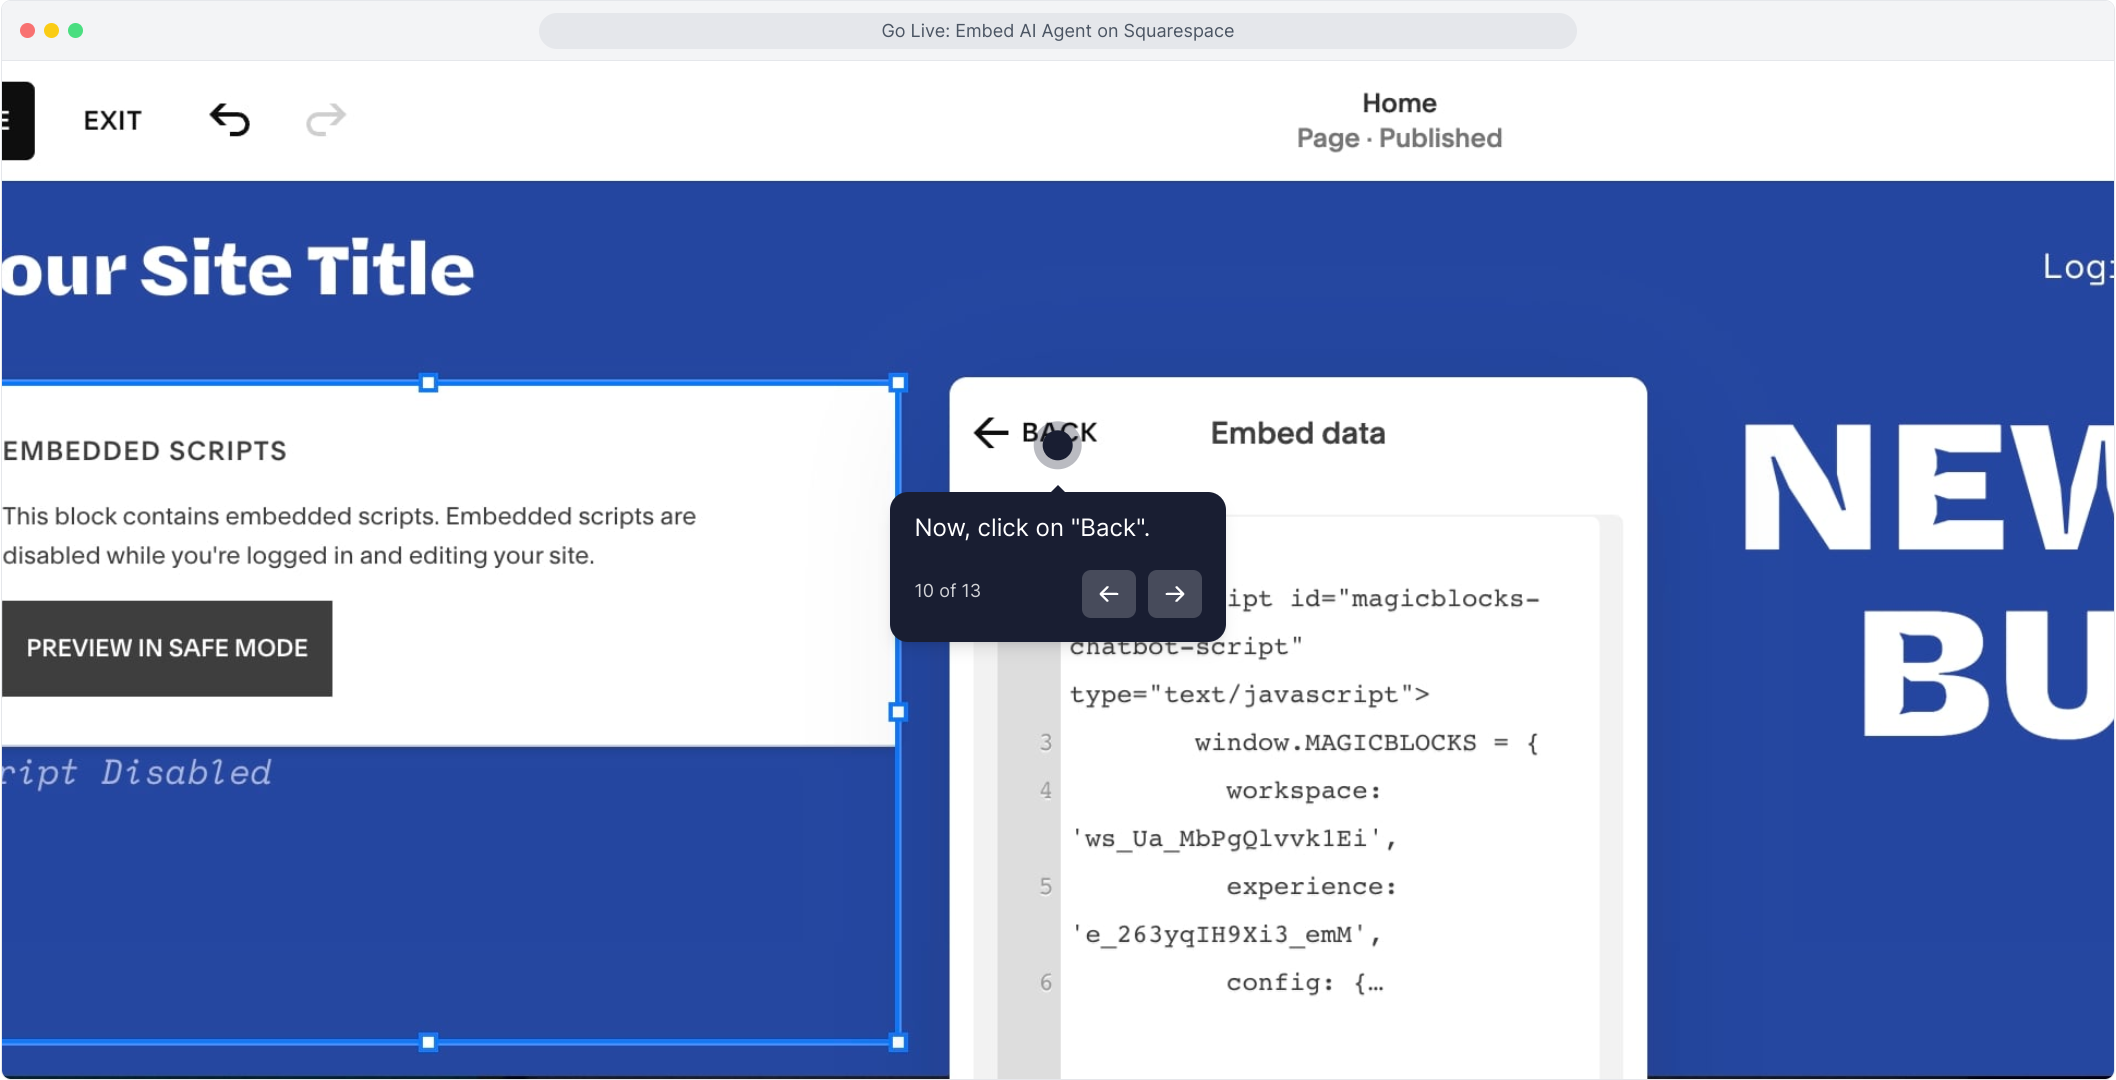
Task: Click the top-right corner resize handle
Action: pos(898,383)
